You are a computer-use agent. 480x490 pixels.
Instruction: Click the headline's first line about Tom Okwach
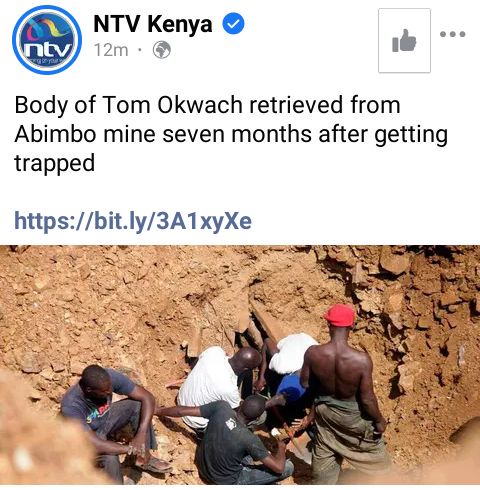(x=207, y=105)
